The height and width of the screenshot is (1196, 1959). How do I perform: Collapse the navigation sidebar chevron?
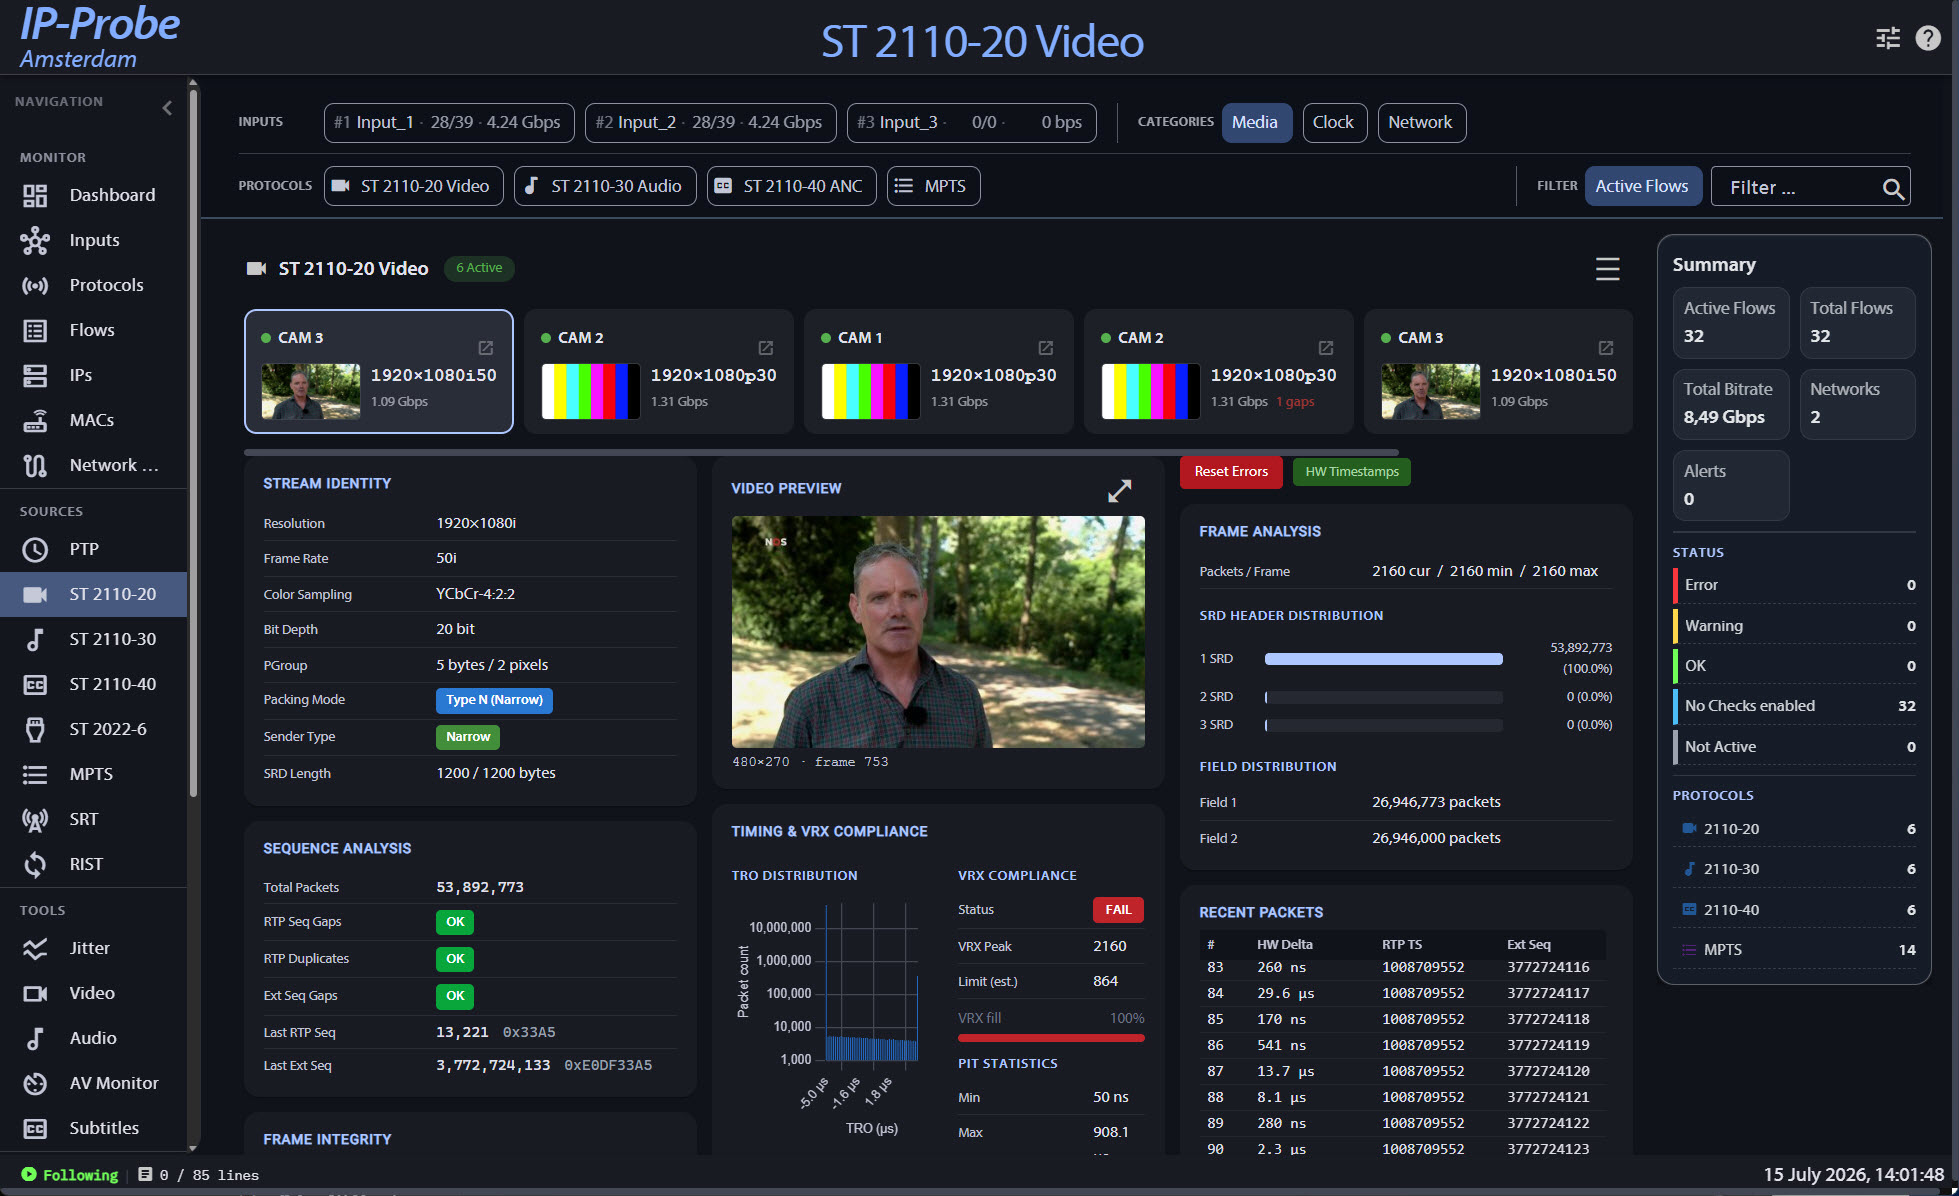167,108
